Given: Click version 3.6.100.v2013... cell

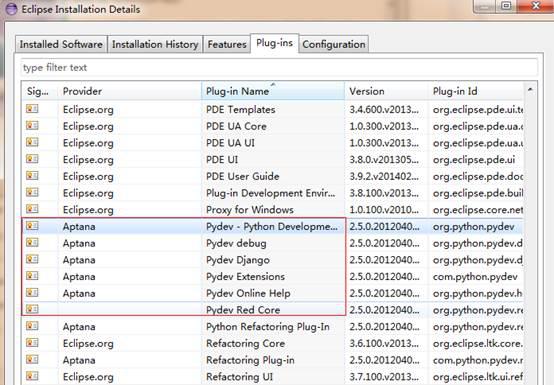Looking at the screenshot, I should (384, 343).
